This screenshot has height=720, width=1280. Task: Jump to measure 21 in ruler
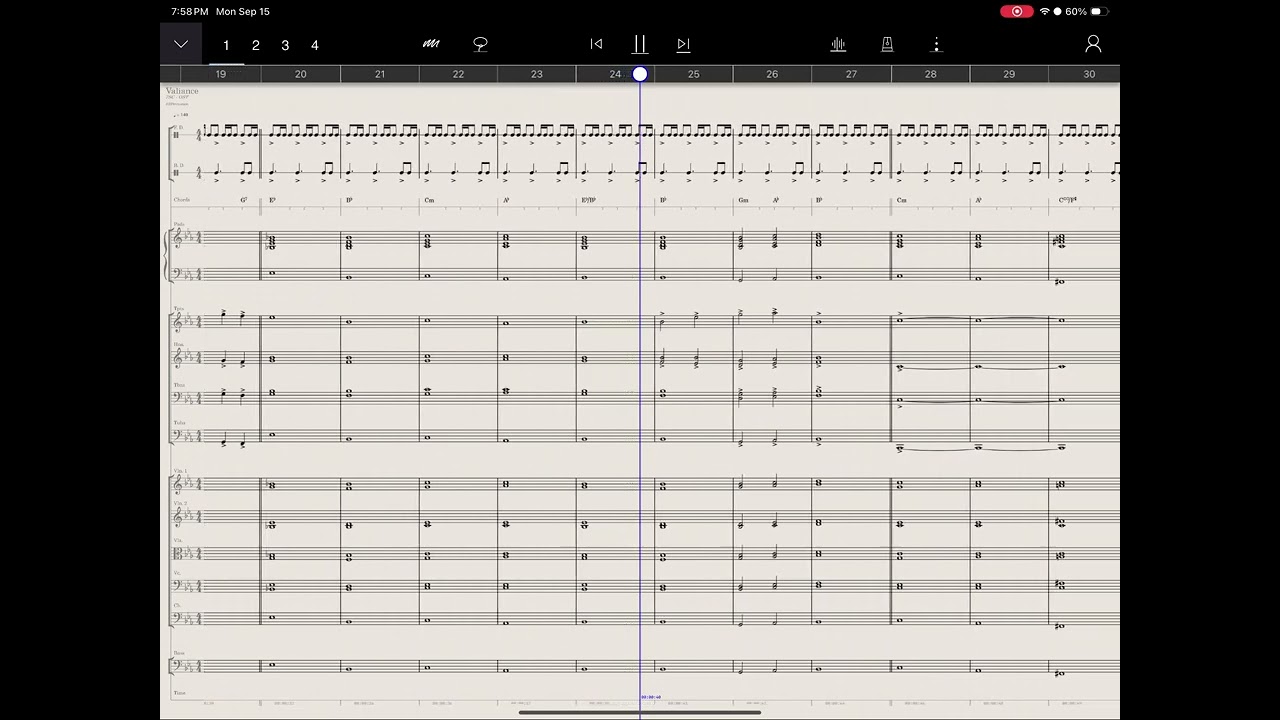[x=380, y=74]
